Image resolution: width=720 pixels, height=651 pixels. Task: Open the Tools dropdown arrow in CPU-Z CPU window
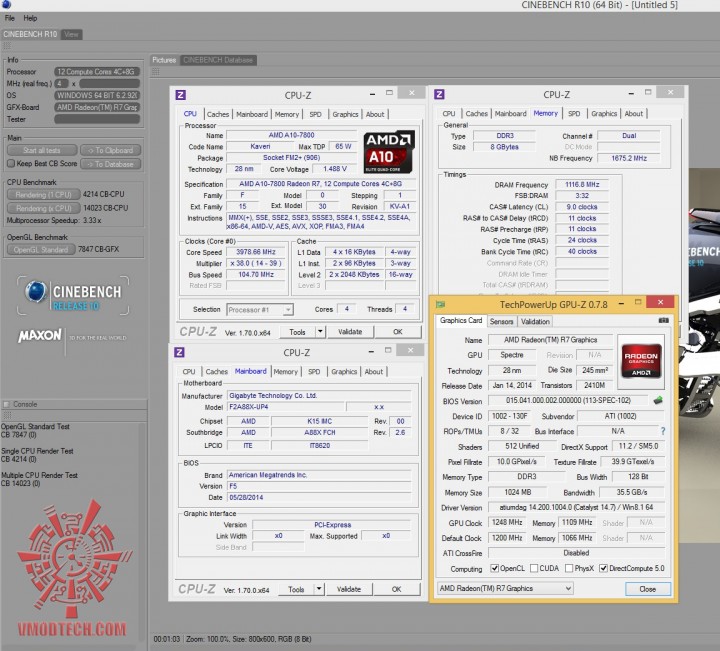pyautogui.click(x=320, y=331)
